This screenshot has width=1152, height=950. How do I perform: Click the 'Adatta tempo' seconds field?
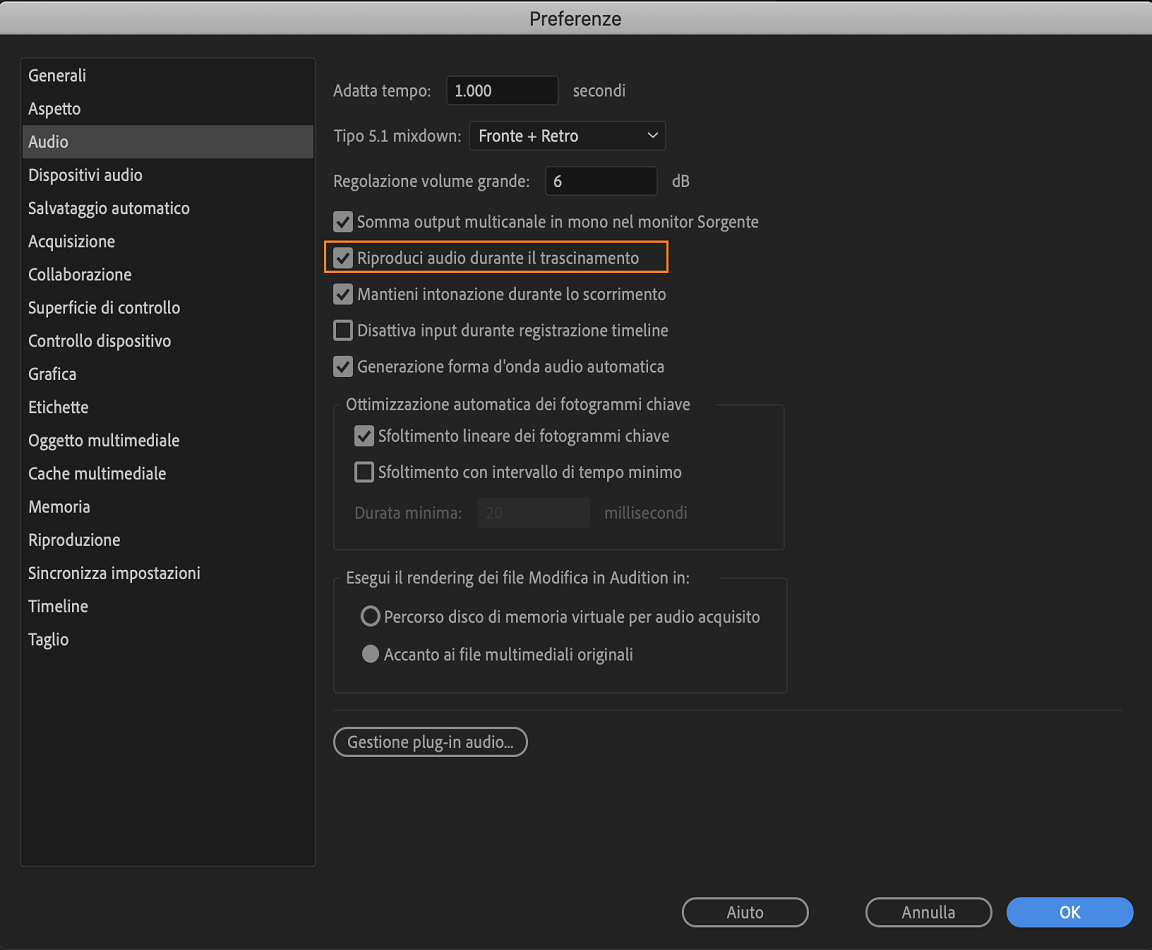502,90
